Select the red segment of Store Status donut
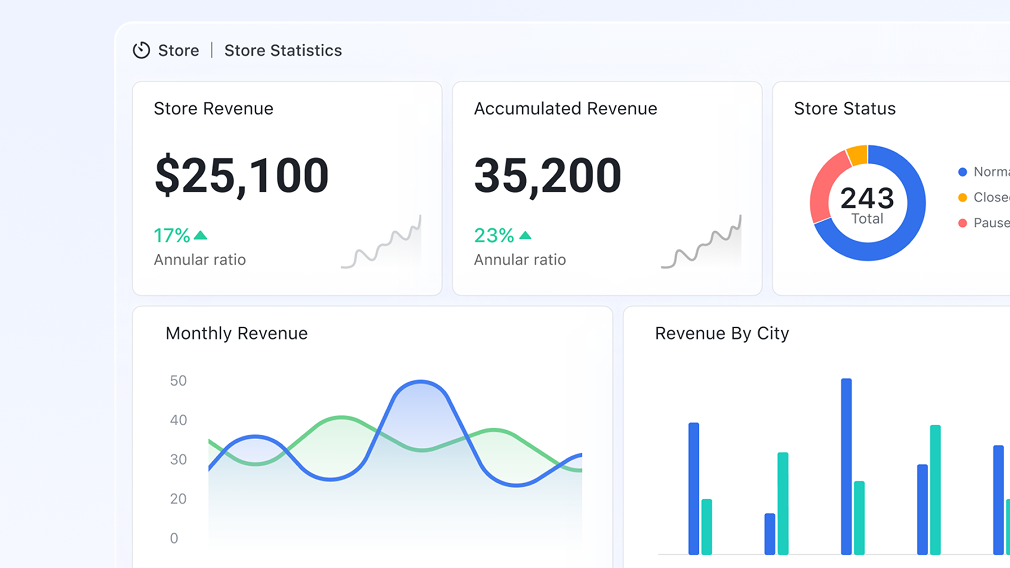Viewport: 1010px width, 568px height. [x=821, y=188]
